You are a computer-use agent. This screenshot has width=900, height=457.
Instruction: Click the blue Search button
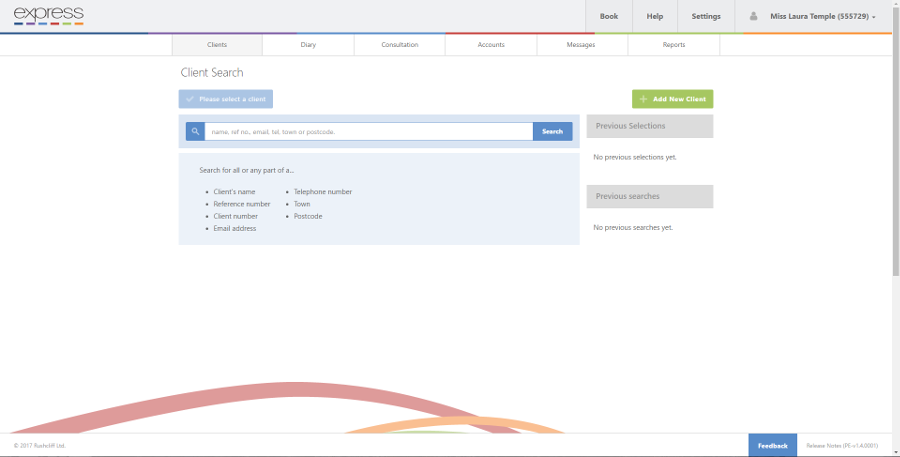coord(552,131)
